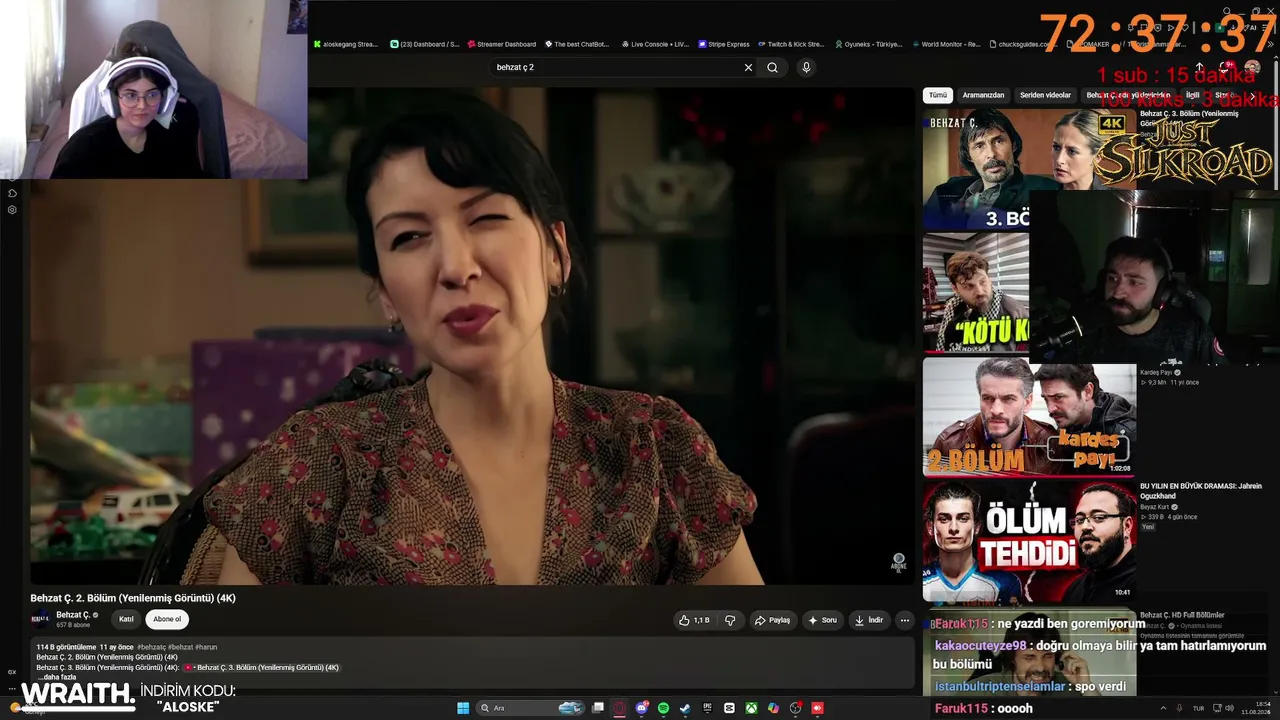The width and height of the screenshot is (1280, 720).
Task: Open Discord from the taskbar
Action: pos(641,708)
